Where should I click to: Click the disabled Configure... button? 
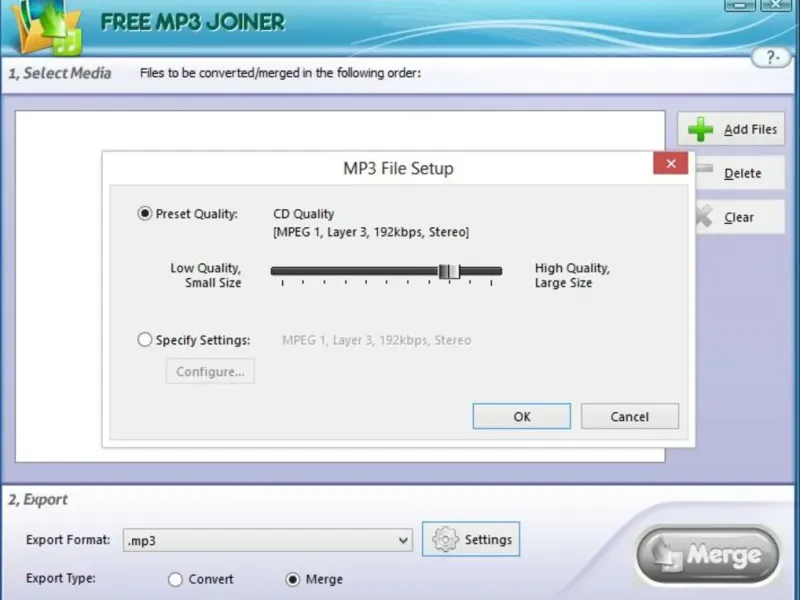click(210, 371)
